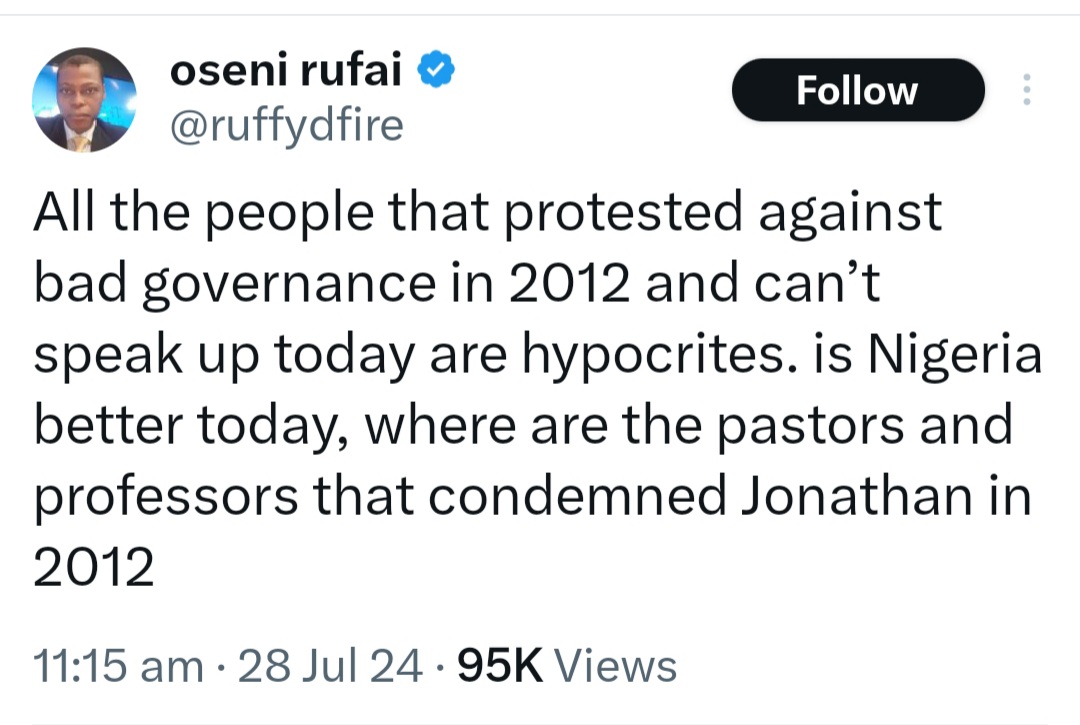Open the three-dot more options menu
The height and width of the screenshot is (725, 1080).
[1025, 91]
